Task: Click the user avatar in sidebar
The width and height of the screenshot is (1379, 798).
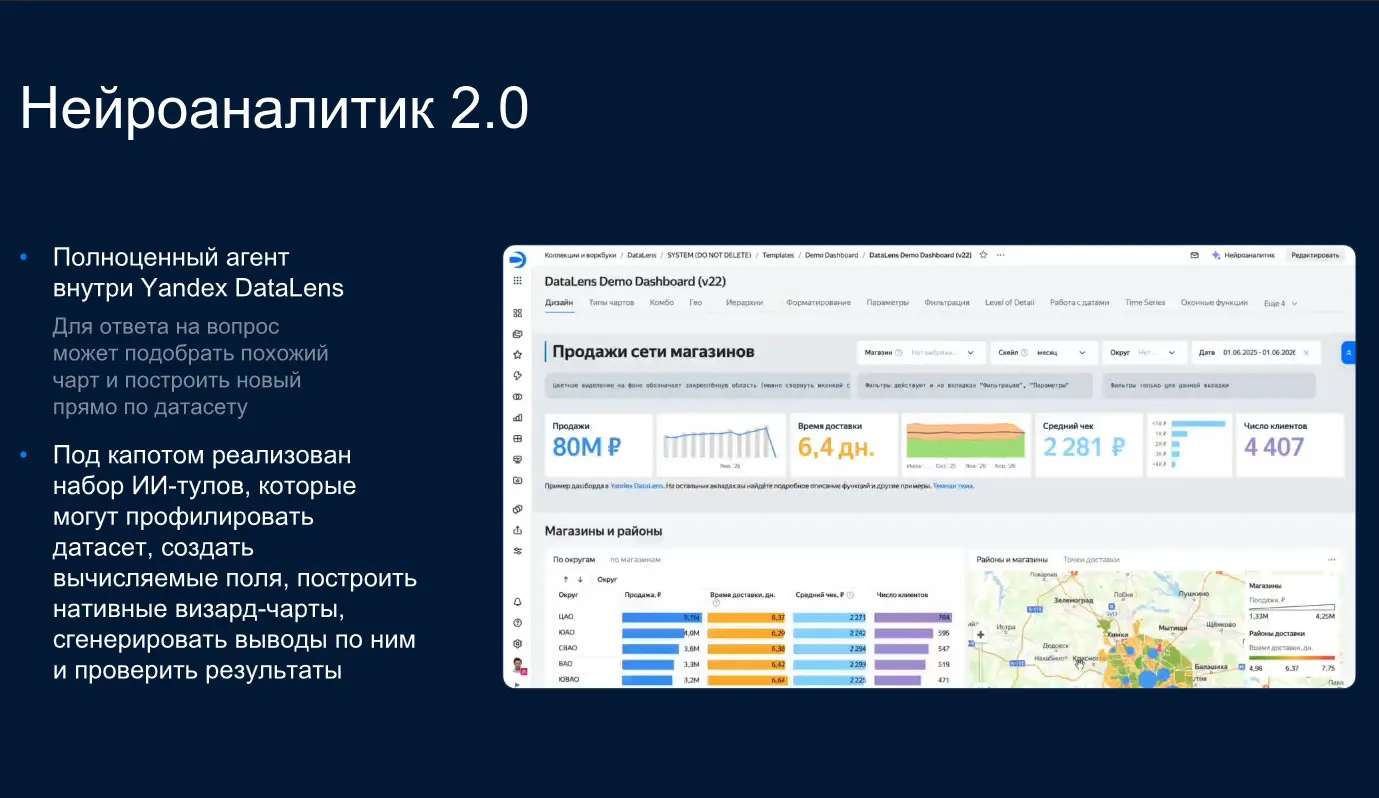Action: (517, 665)
